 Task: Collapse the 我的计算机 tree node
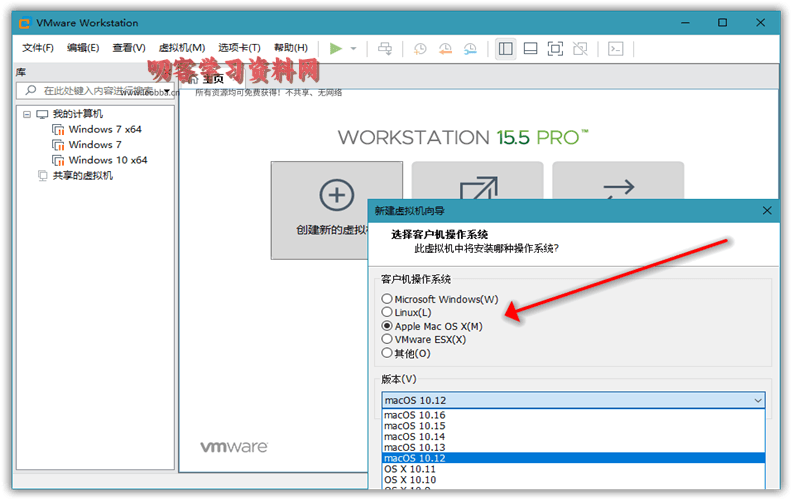click(27, 115)
